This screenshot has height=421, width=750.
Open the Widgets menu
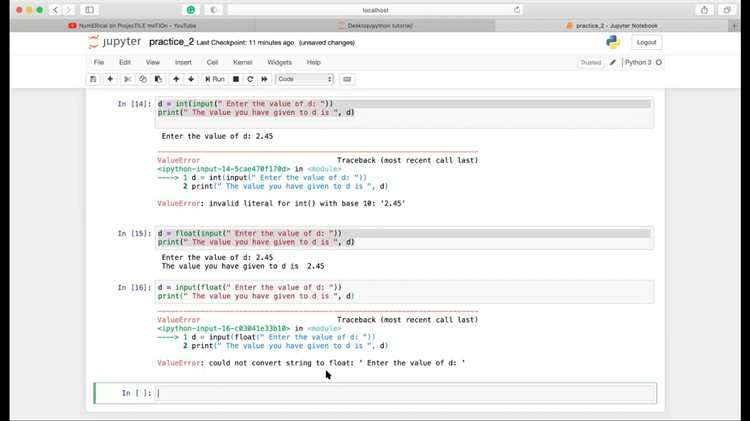tap(279, 62)
